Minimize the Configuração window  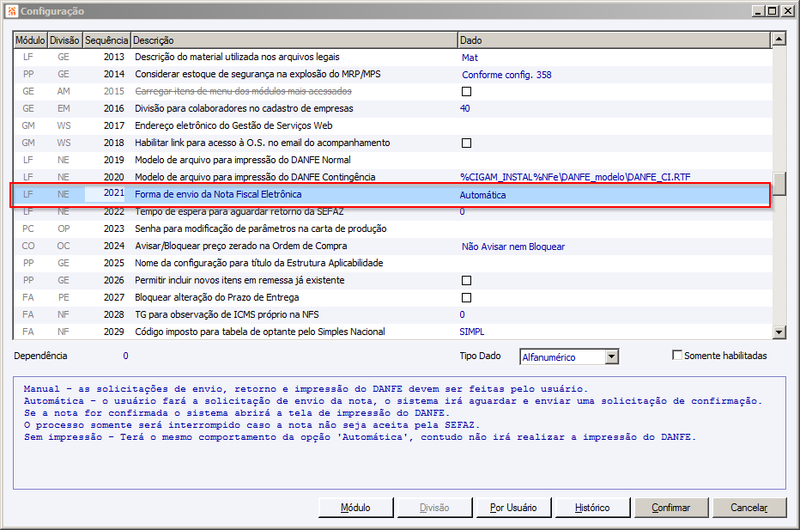(x=759, y=11)
